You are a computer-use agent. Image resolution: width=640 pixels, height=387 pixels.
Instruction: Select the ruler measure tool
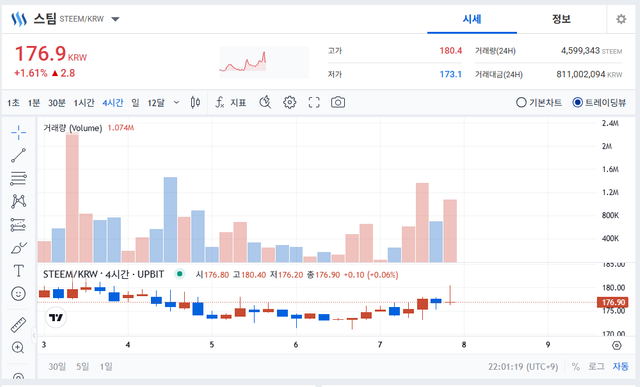point(18,325)
